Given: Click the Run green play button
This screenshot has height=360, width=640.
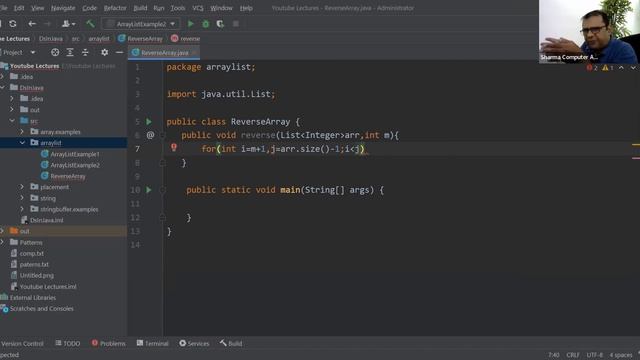Looking at the screenshot, I should (191, 24).
